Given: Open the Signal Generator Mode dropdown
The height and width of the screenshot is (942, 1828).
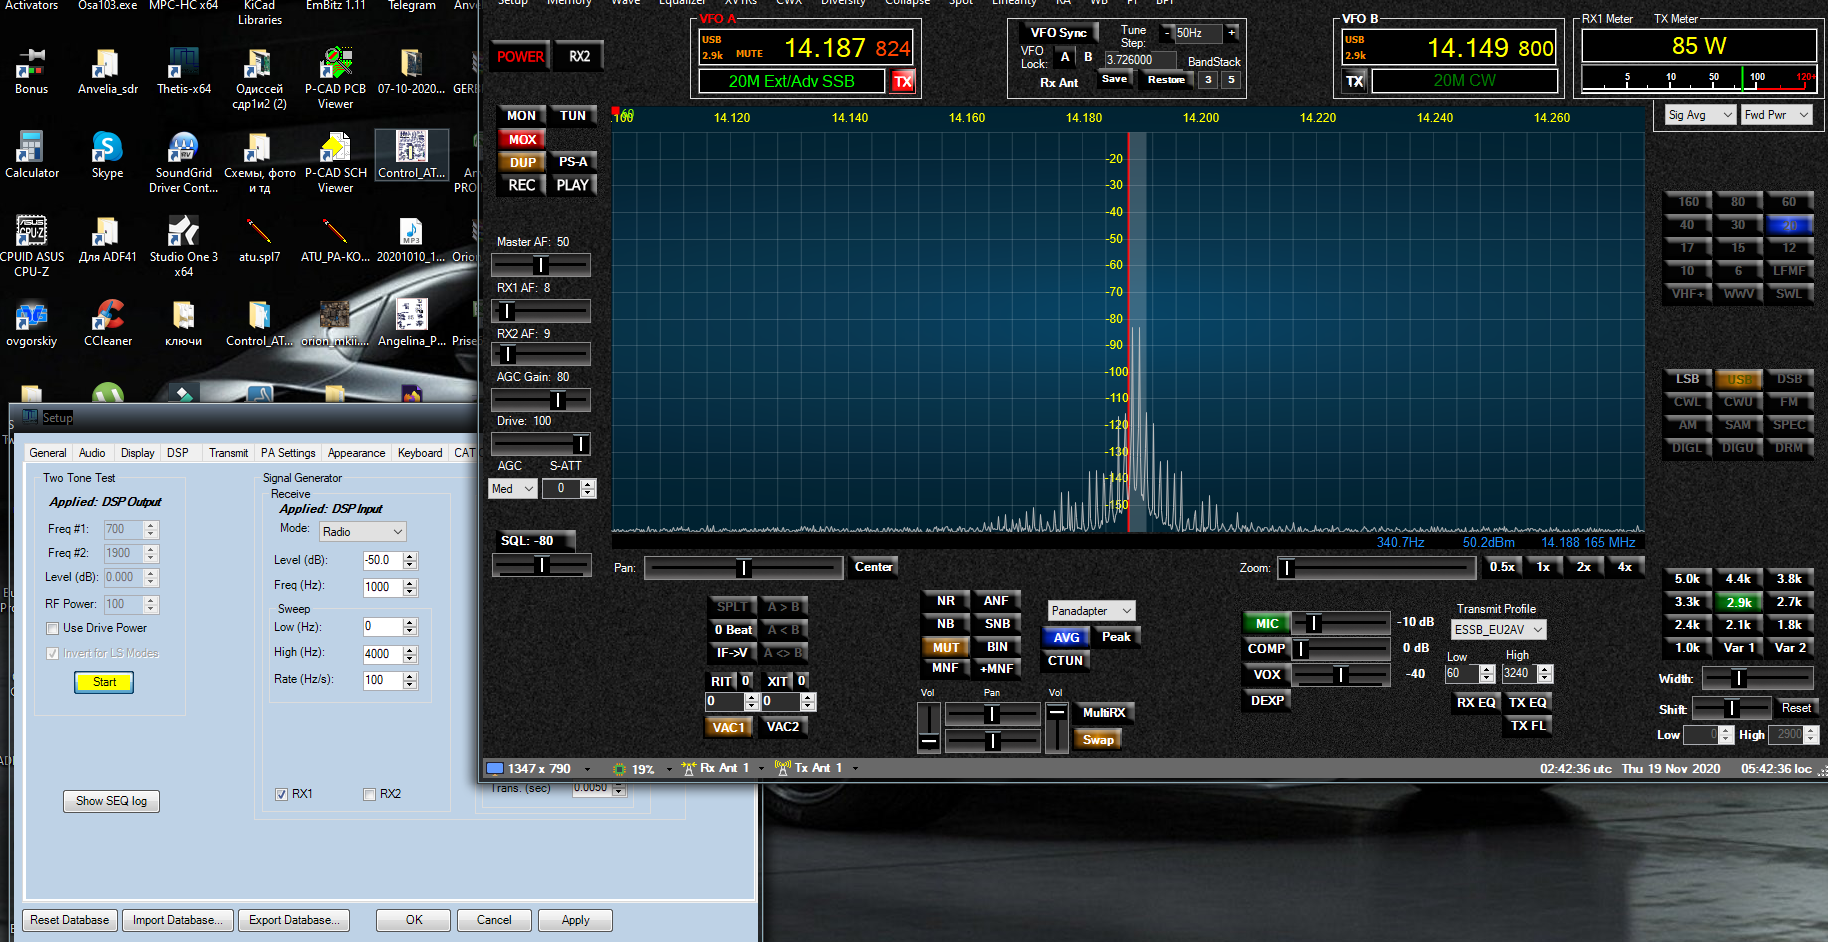Looking at the screenshot, I should click(363, 532).
